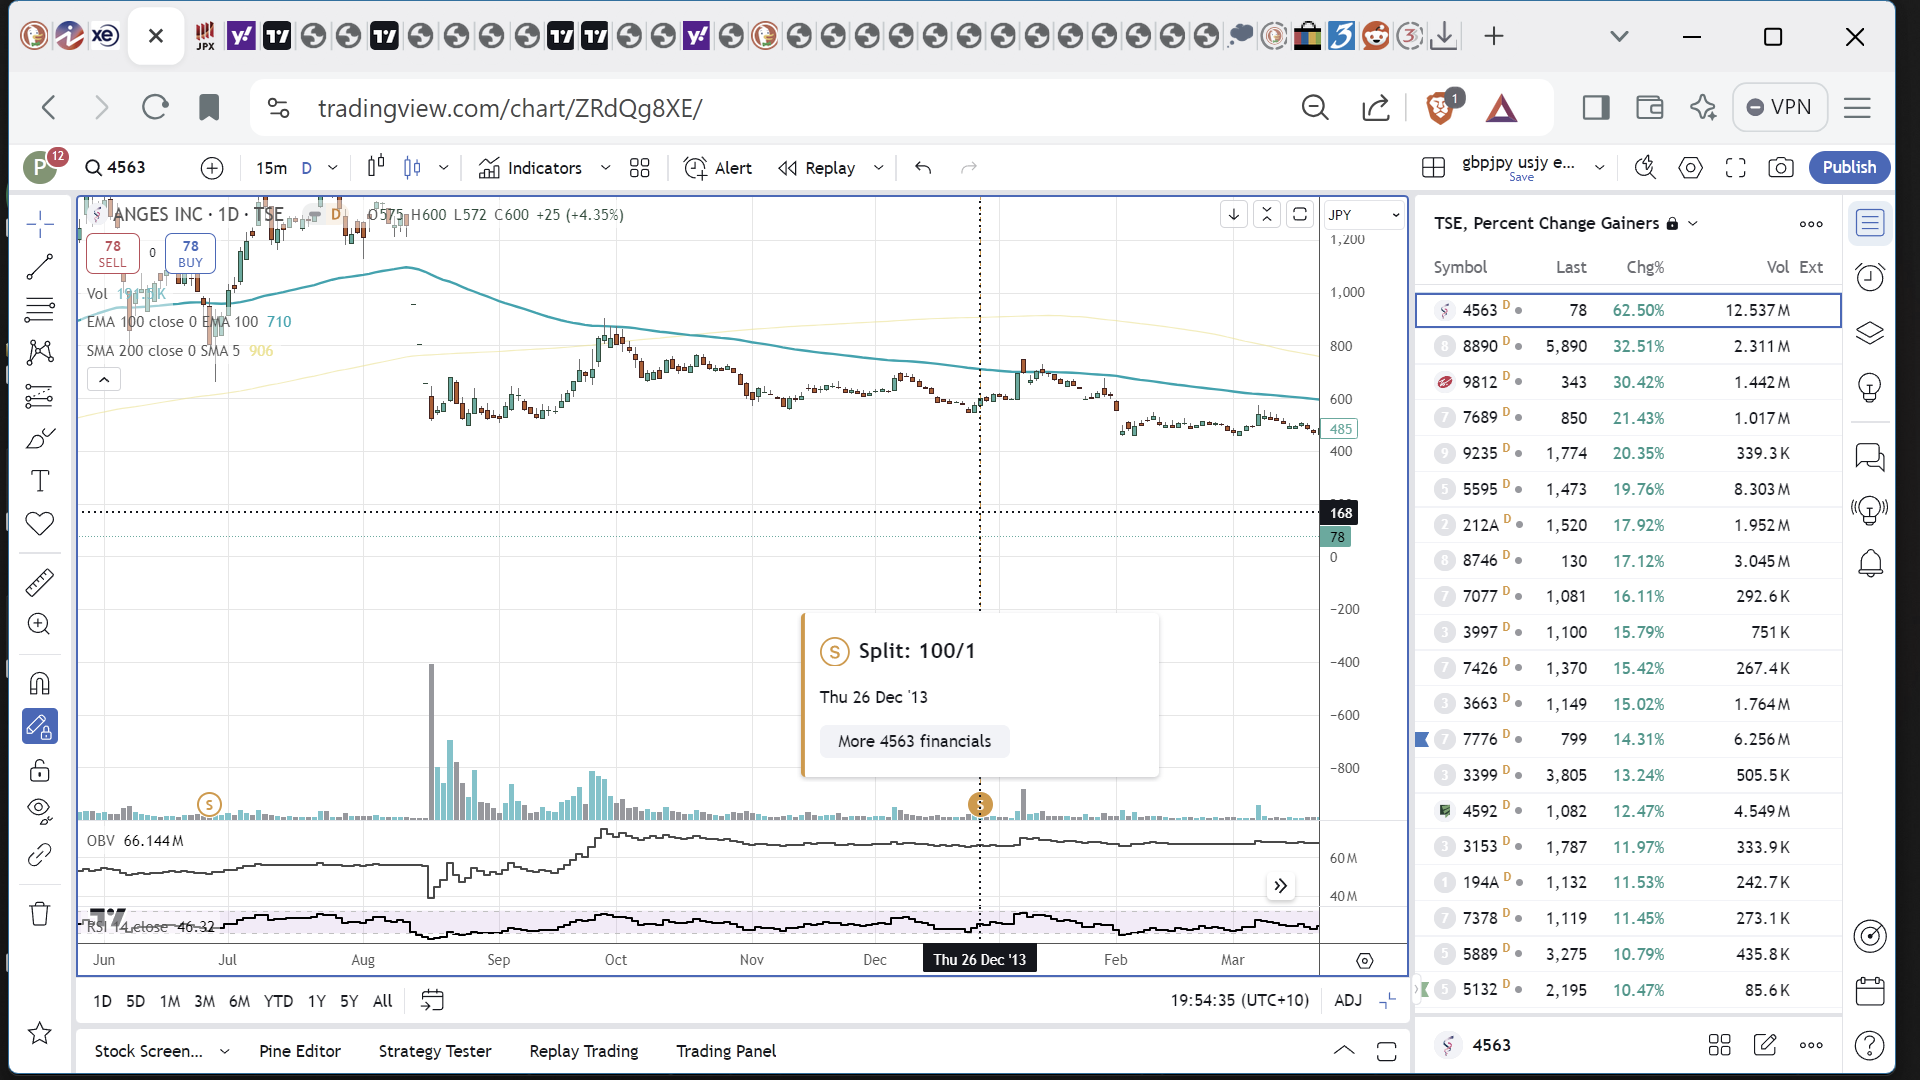Select the text annotation tool
This screenshot has width=1920, height=1080.
pos(40,481)
